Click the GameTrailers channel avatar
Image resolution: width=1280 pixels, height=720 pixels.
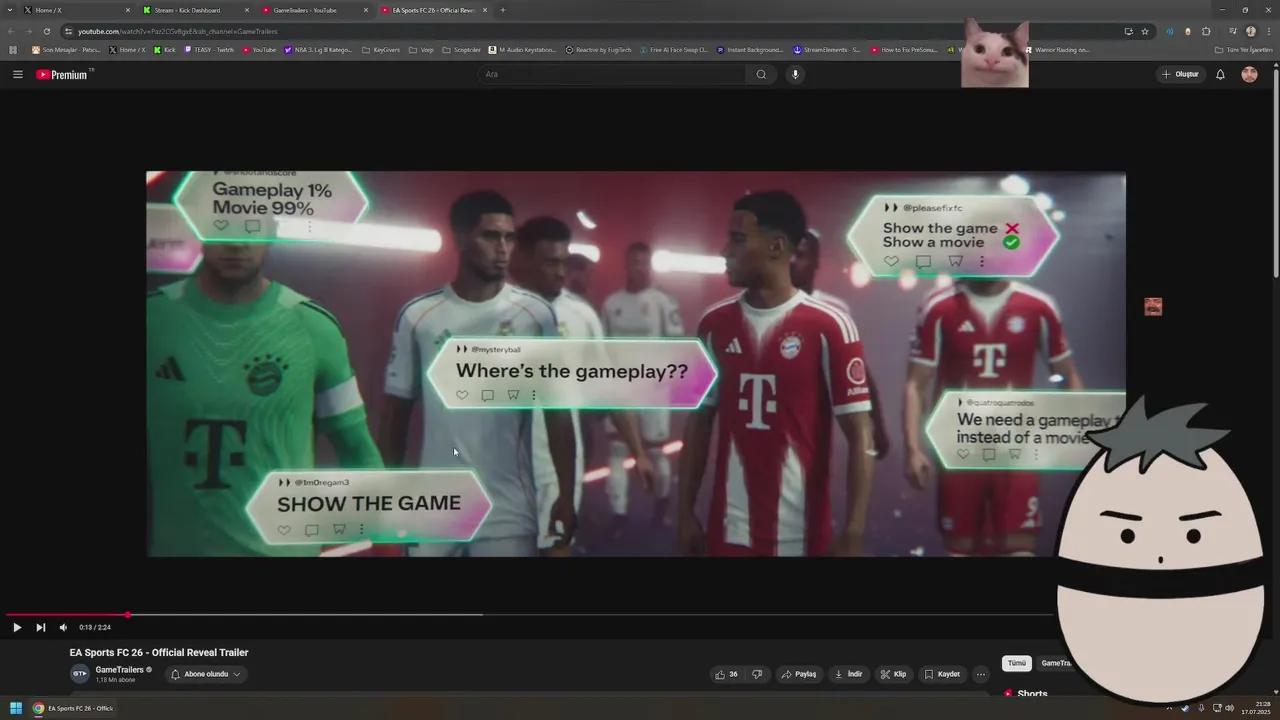[x=79, y=674]
